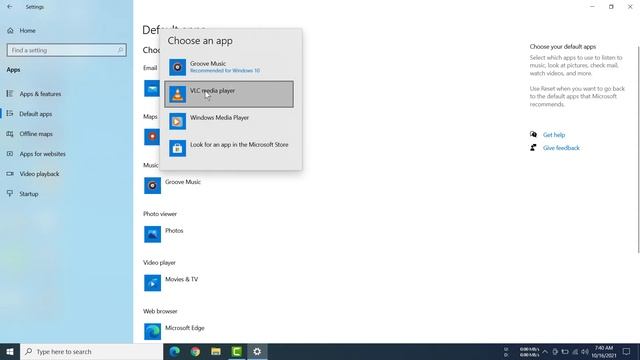Open the Email default app icon
Viewport: 640px width, 360px height.
pyautogui.click(x=152, y=88)
